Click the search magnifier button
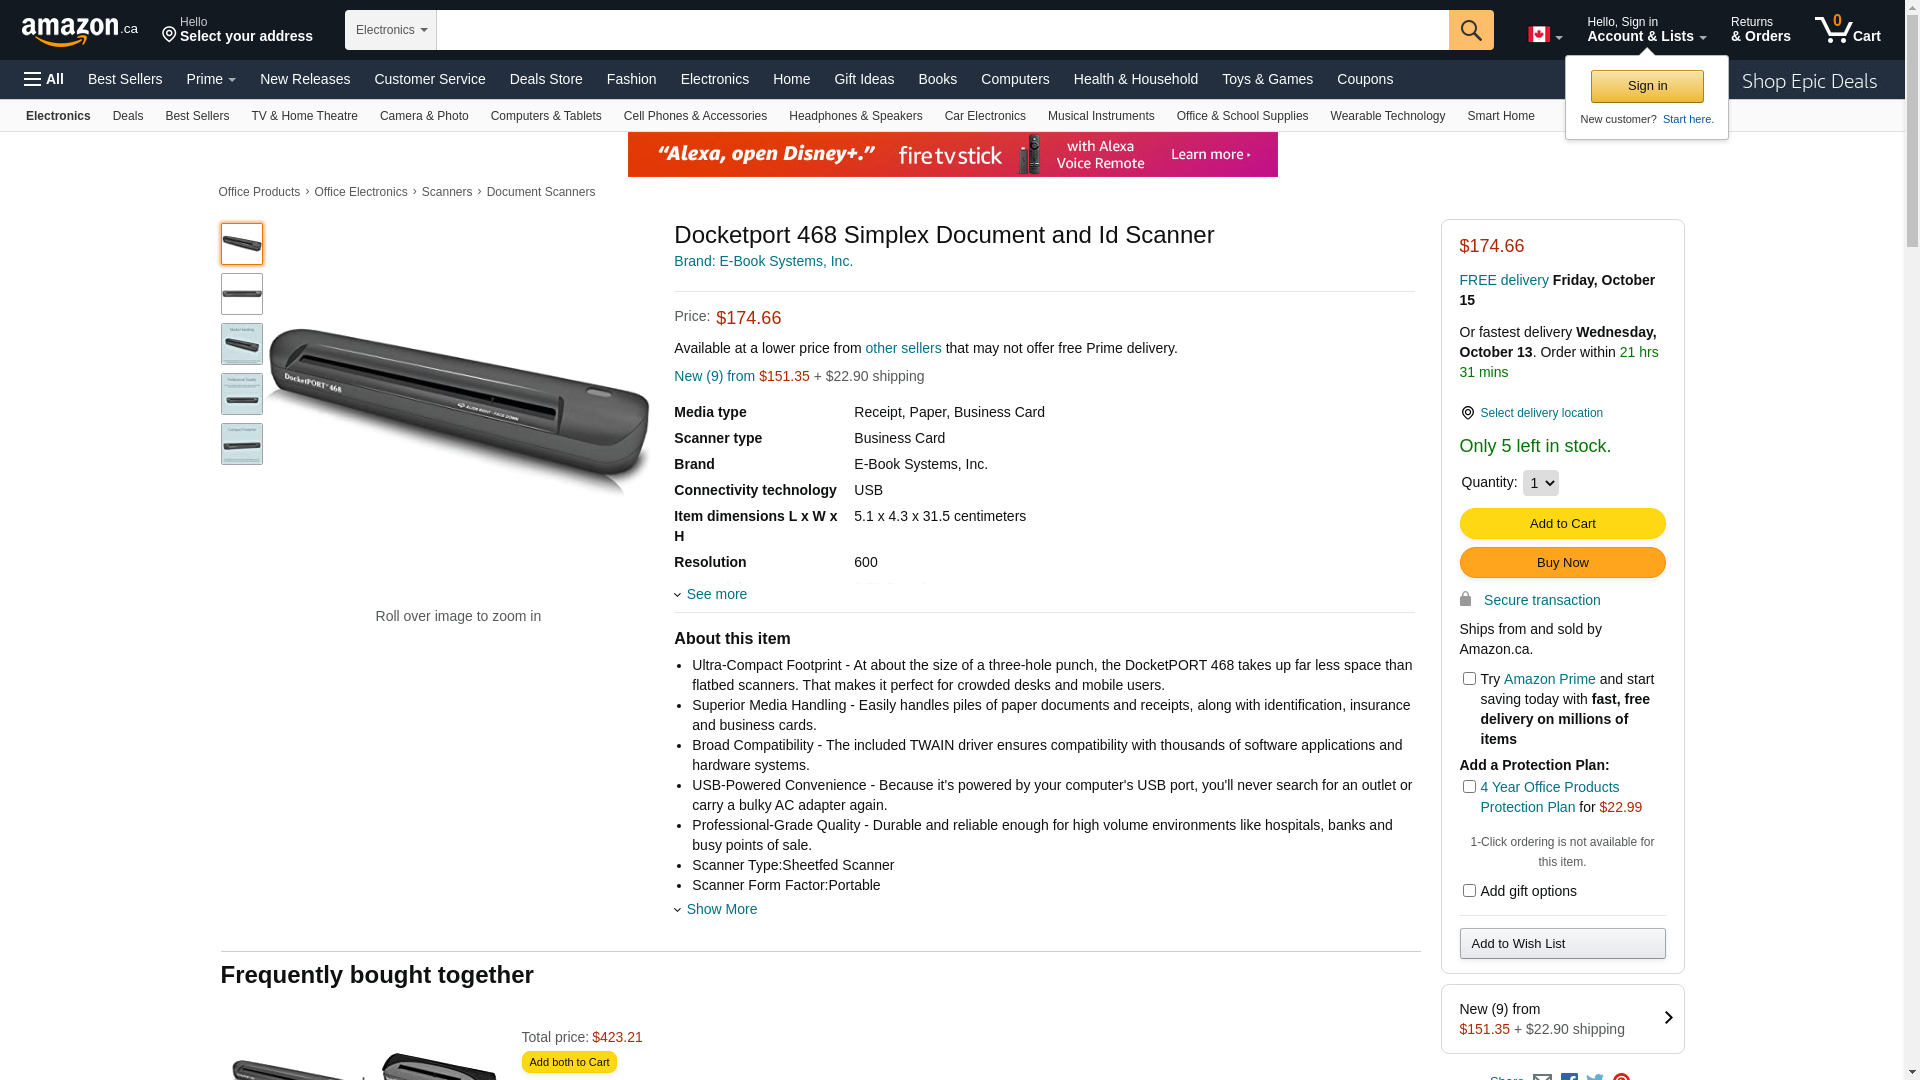This screenshot has width=1920, height=1080. pyautogui.click(x=1471, y=30)
